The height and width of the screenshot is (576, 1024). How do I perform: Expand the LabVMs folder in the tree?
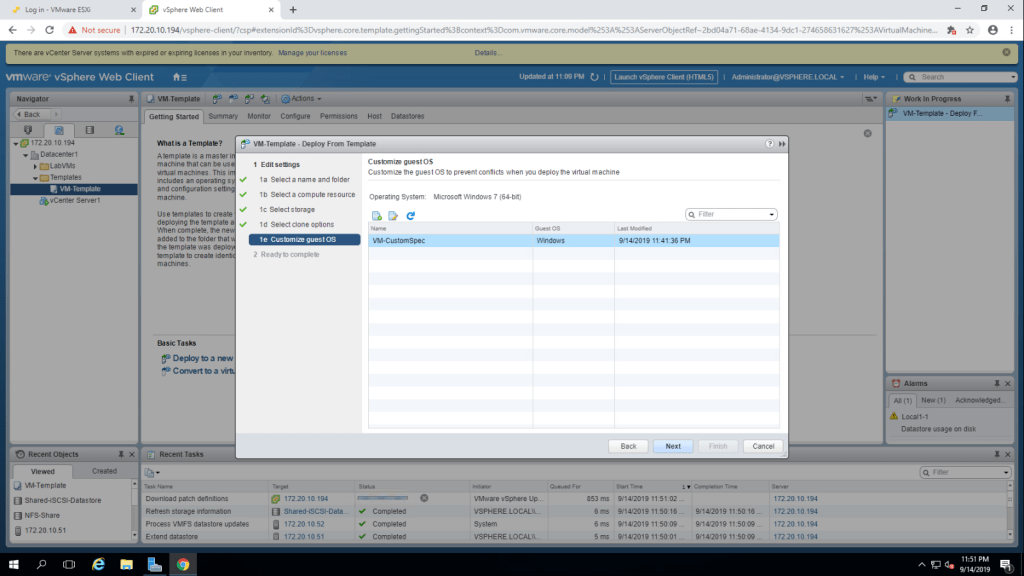pyautogui.click(x=35, y=166)
